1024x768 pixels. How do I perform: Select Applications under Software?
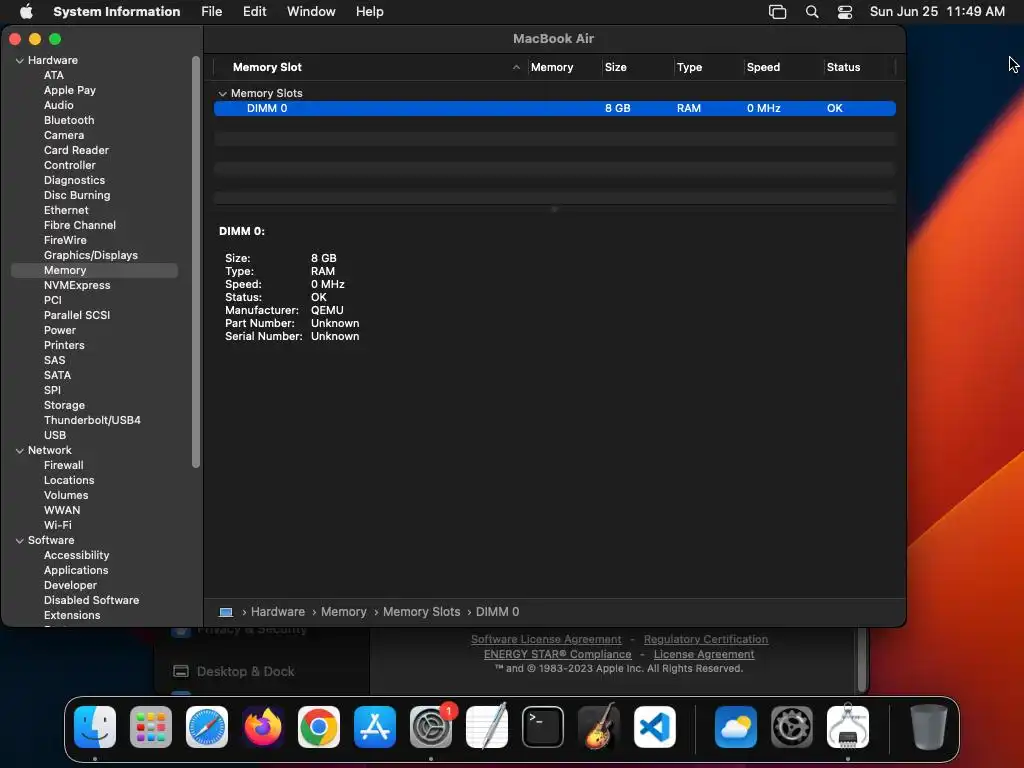[76, 571]
